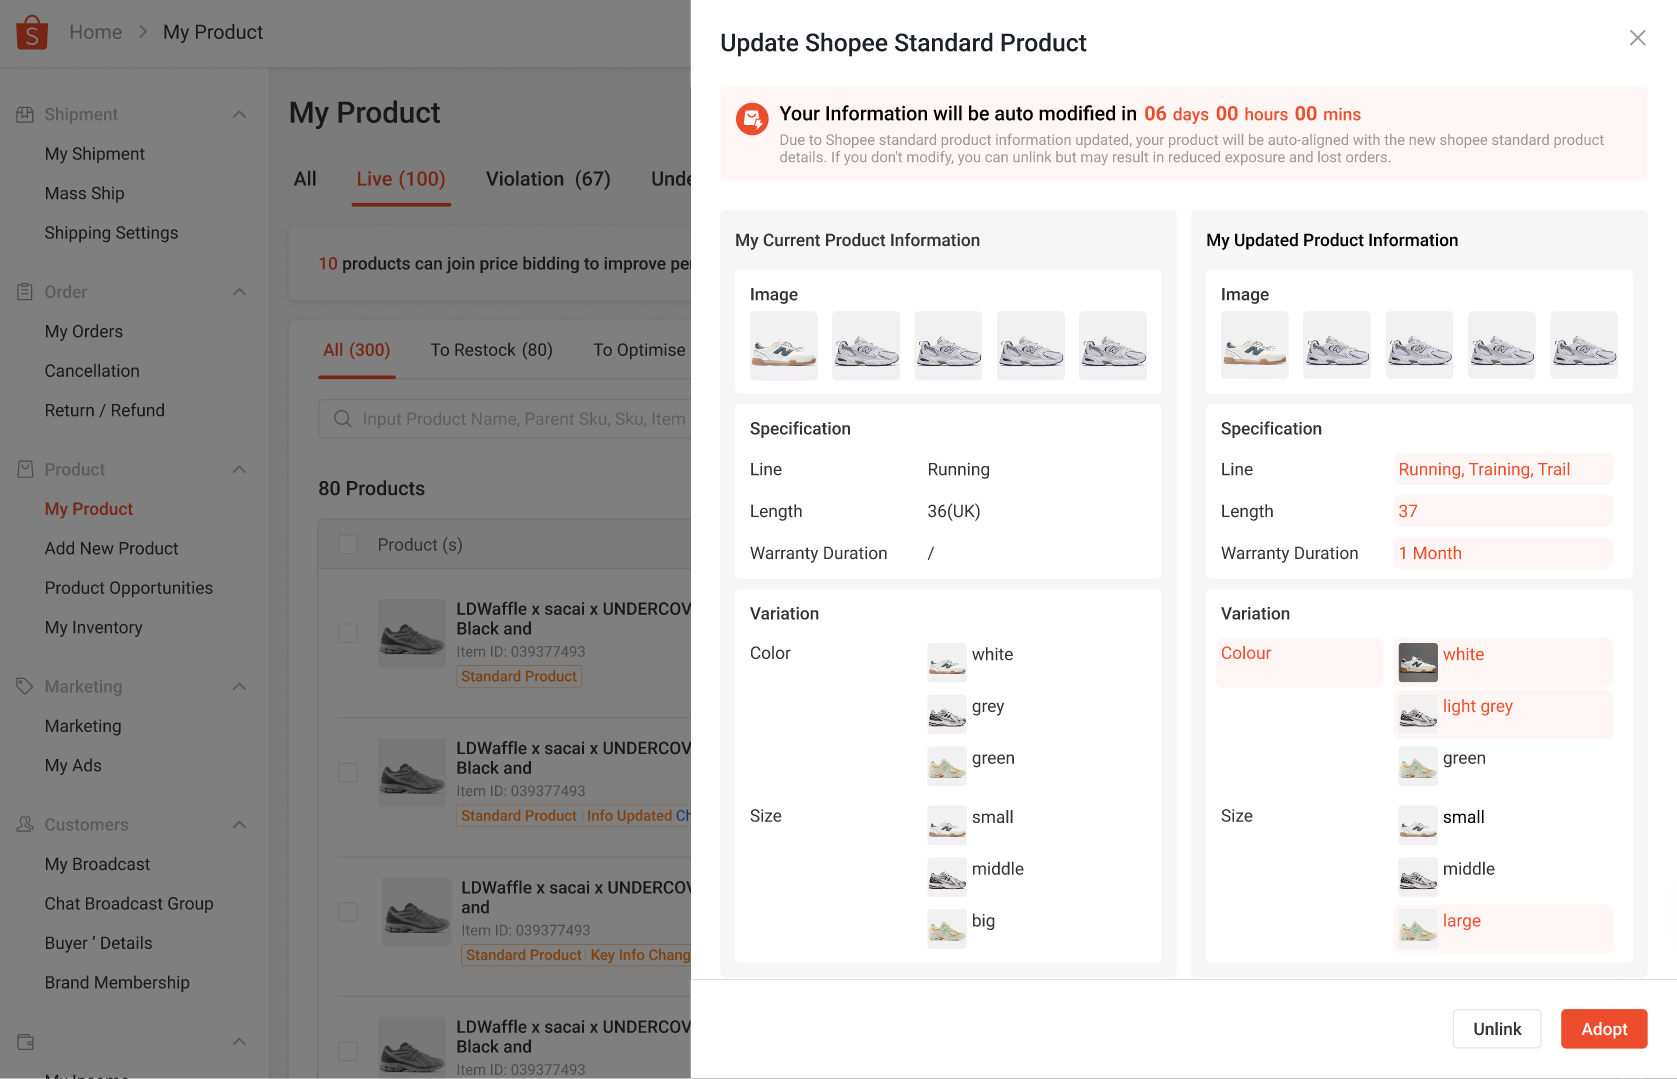Check the product with Key Info Changed tag

click(348, 912)
